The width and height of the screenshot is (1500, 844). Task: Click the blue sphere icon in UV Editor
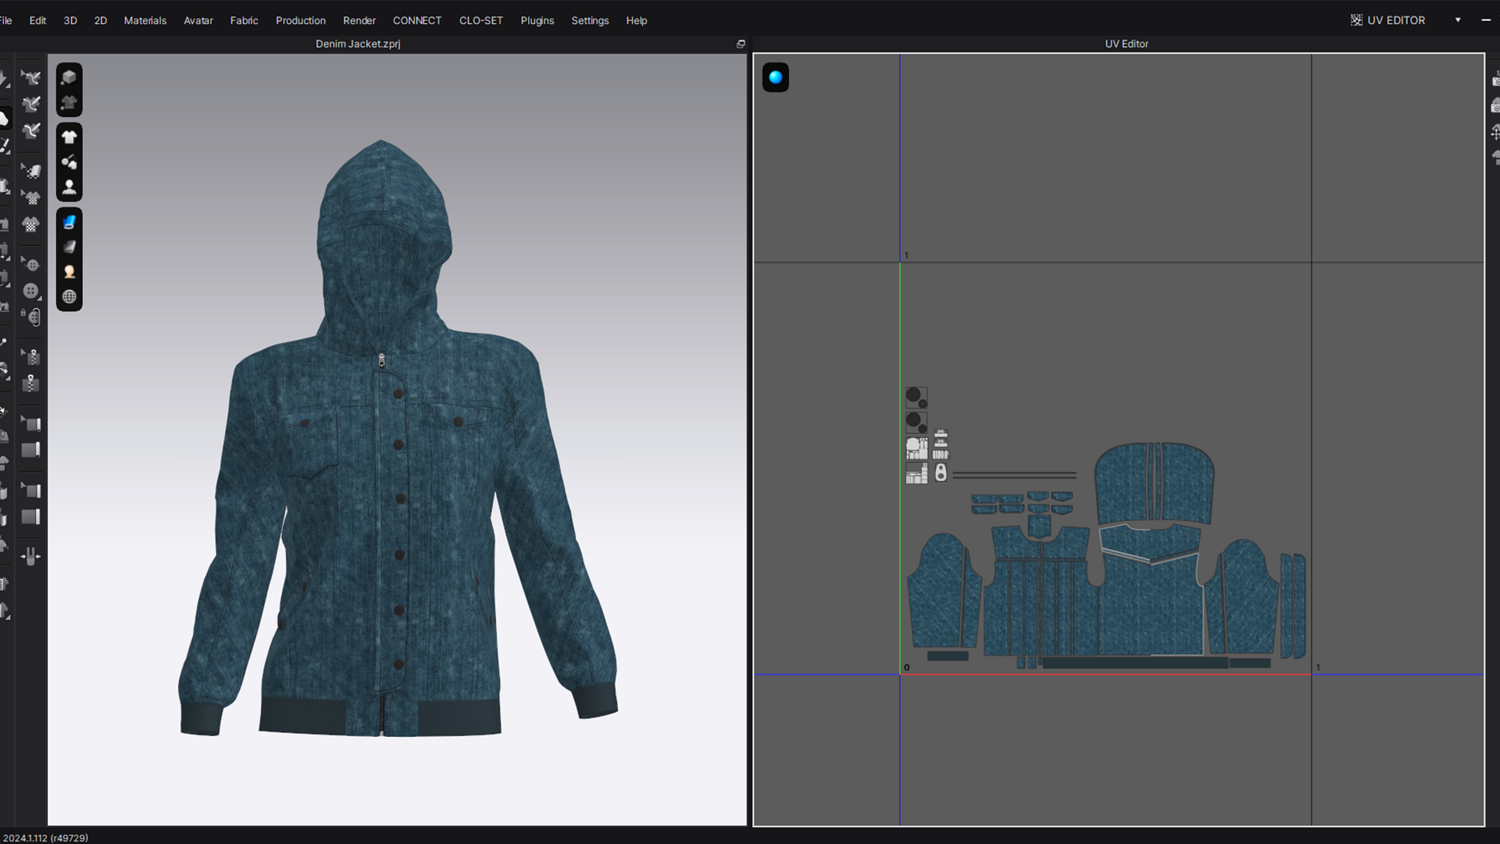pyautogui.click(x=775, y=77)
